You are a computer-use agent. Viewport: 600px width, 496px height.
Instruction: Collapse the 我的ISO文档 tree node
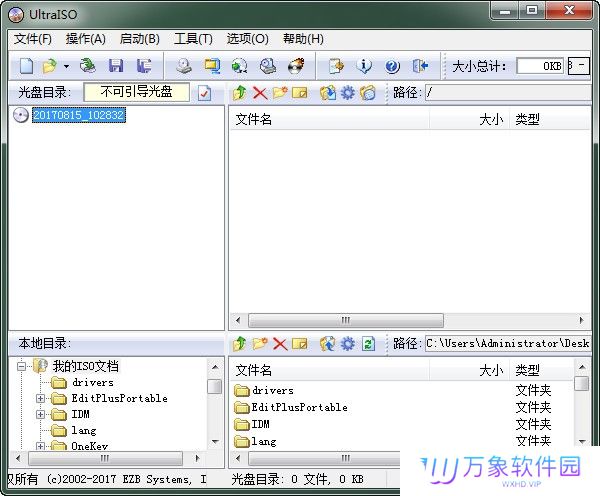(x=21, y=367)
